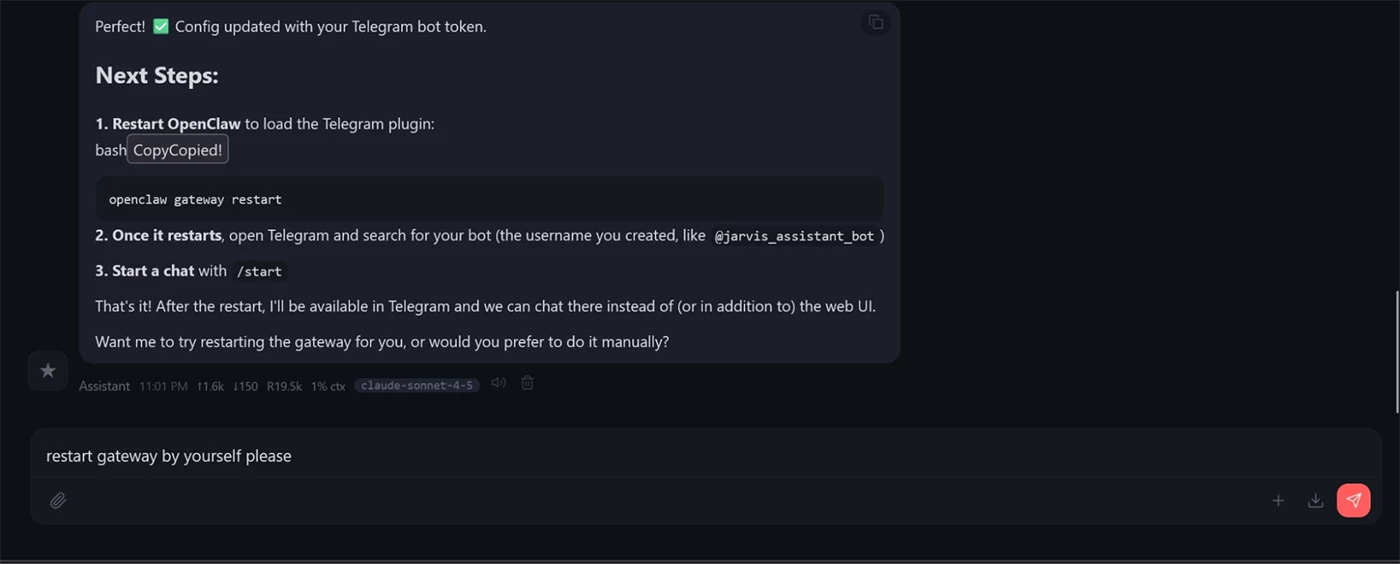Click the 'Assistant' sender label

[x=104, y=386]
